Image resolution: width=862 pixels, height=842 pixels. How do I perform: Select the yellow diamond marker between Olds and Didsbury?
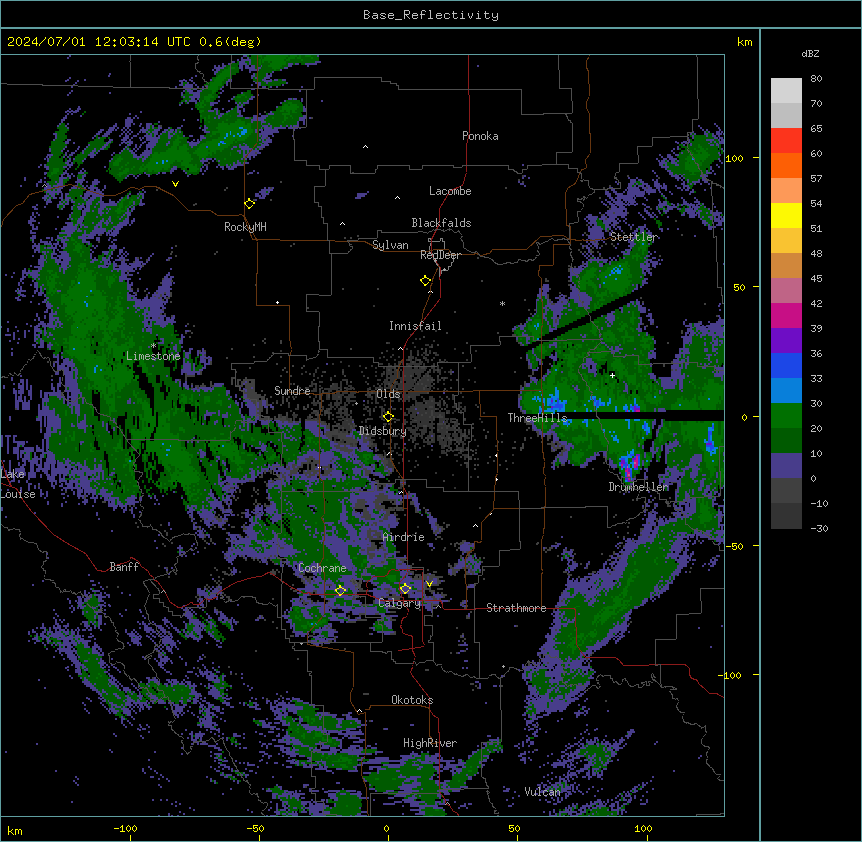click(x=388, y=417)
